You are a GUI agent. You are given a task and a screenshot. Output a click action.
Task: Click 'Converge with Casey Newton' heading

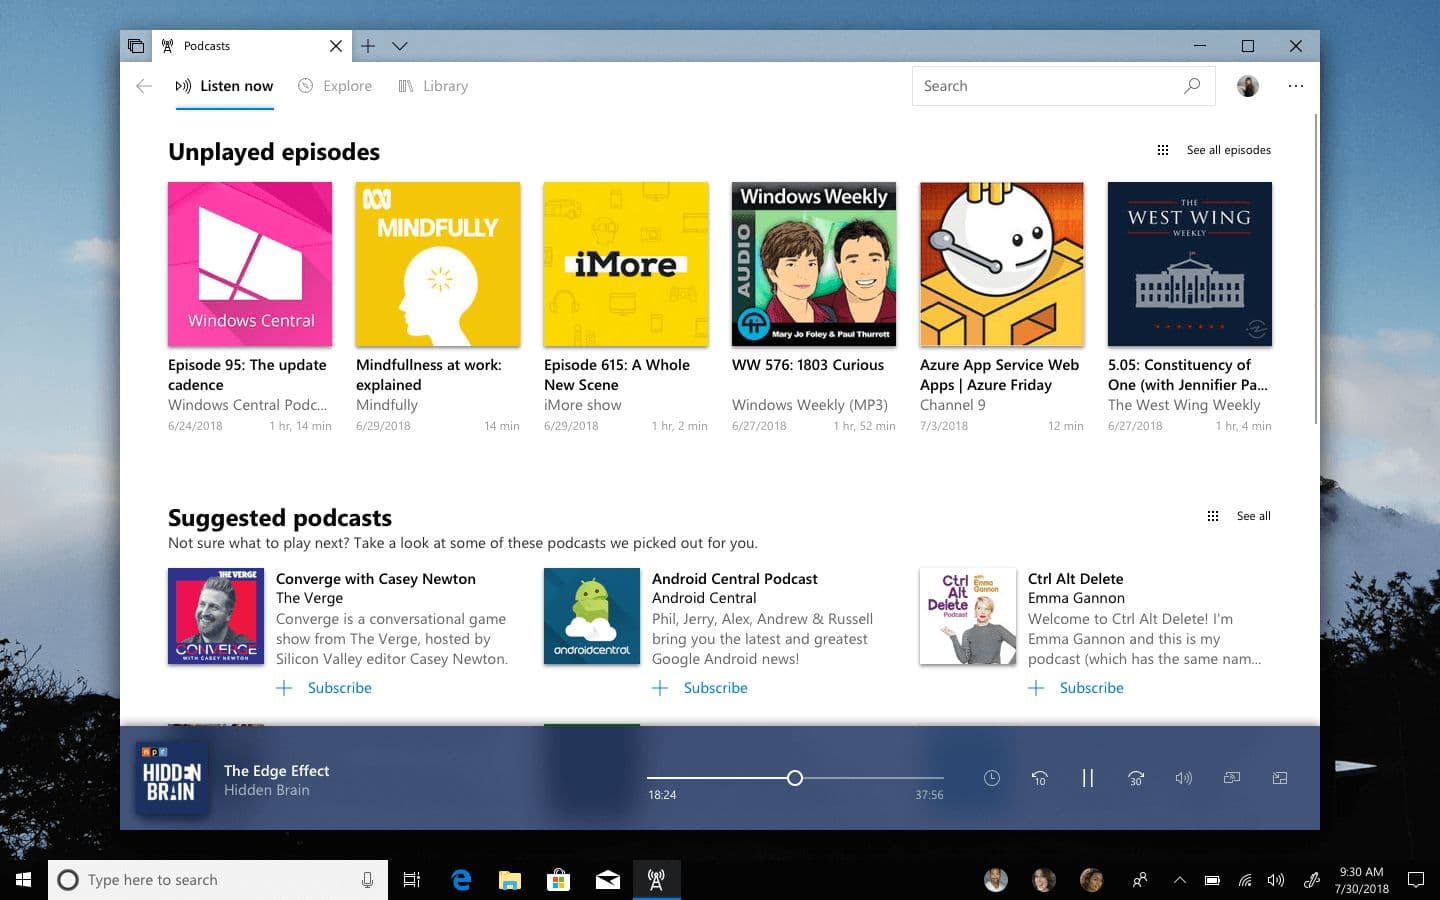376,579
